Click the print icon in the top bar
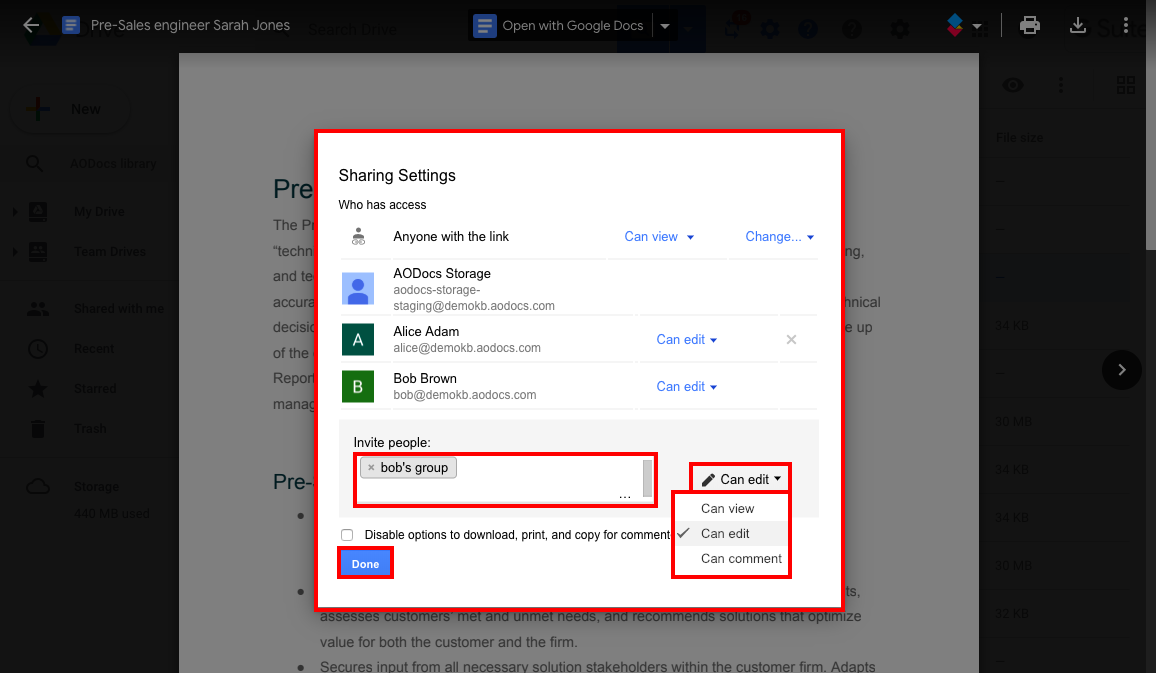Screen dimensions: 1156x673 click(1029, 26)
